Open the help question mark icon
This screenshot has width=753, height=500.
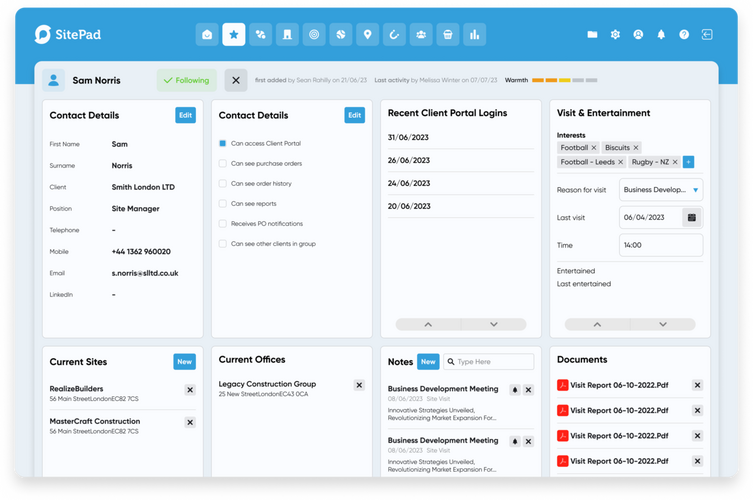[684, 34]
